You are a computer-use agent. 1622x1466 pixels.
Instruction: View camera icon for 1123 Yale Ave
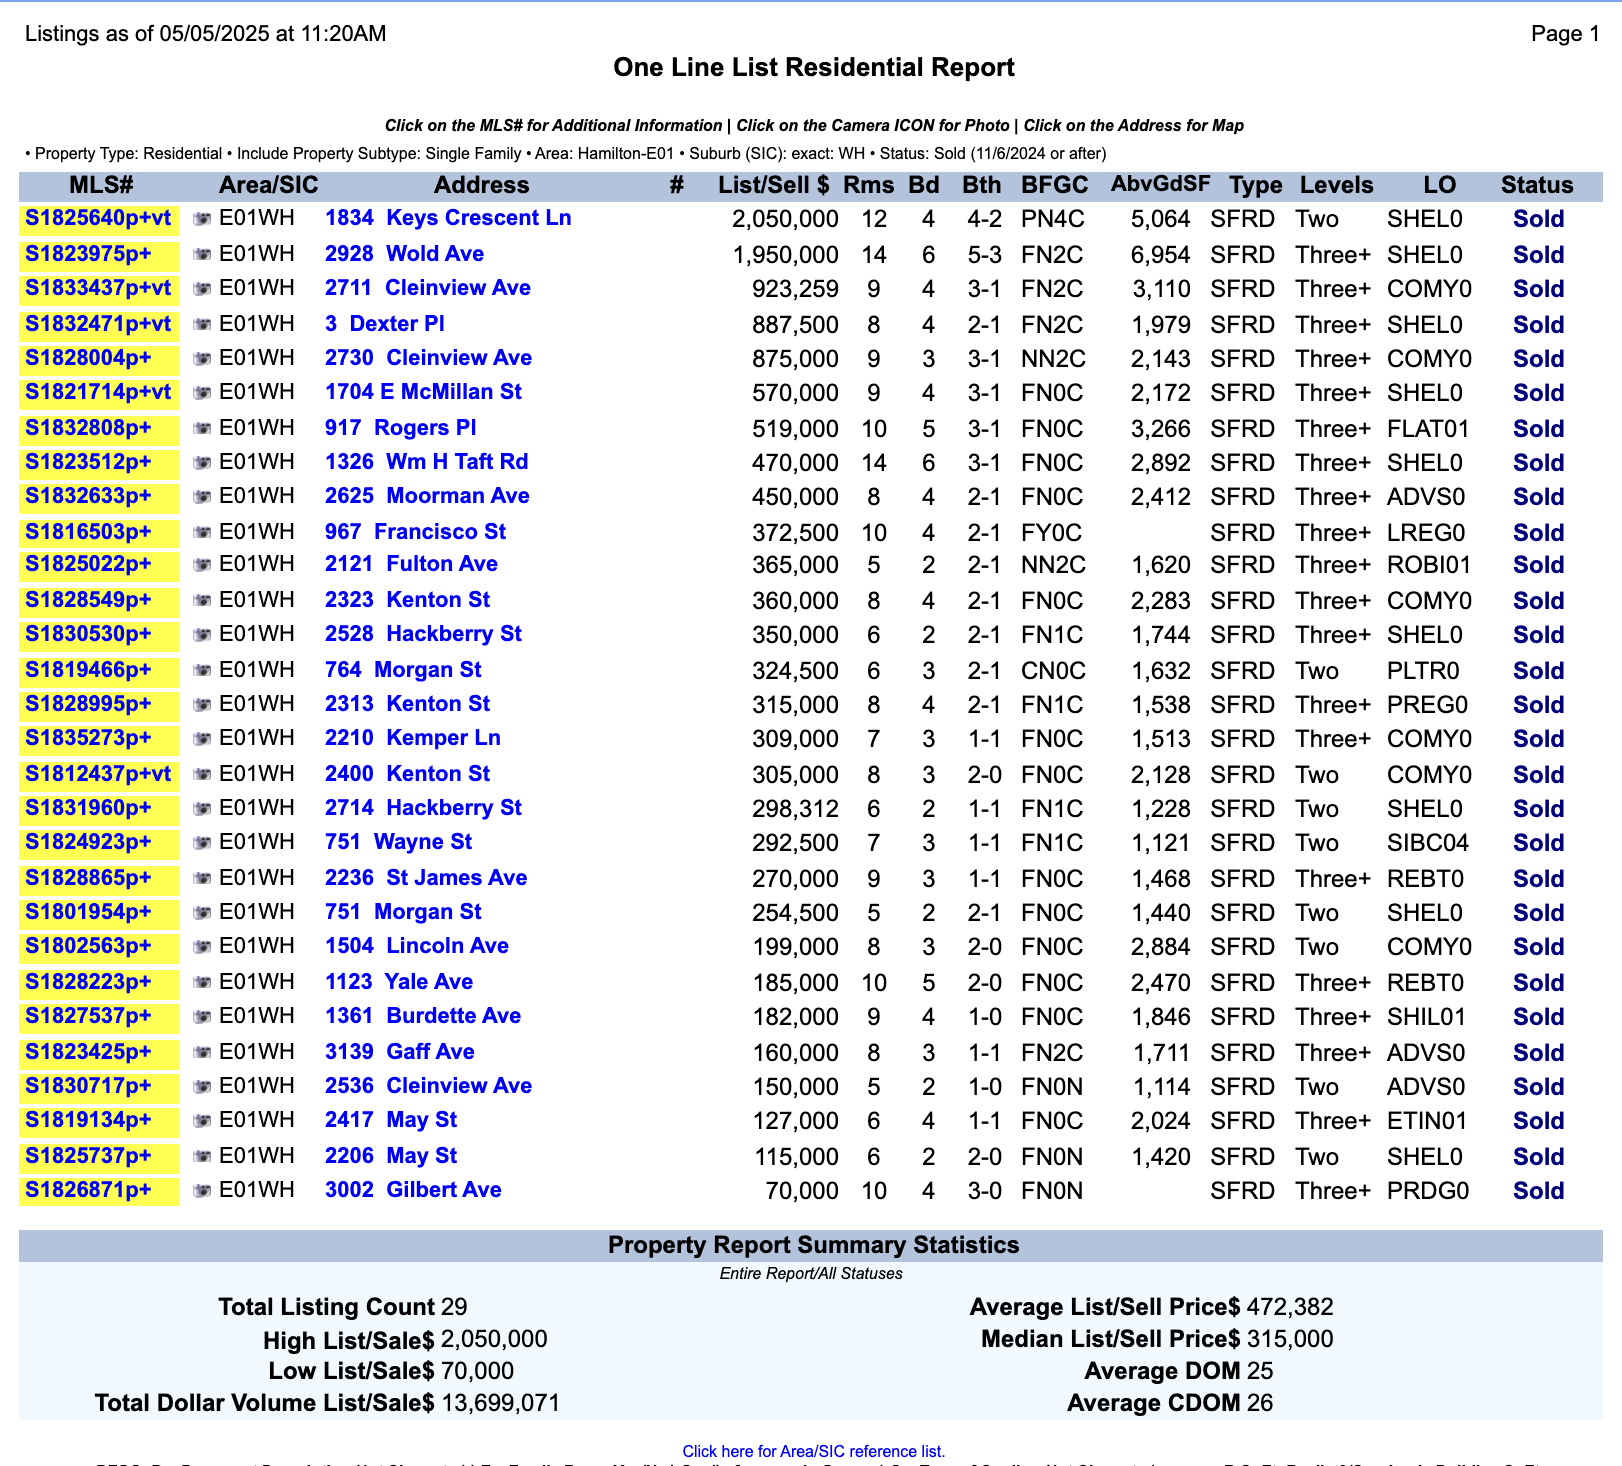pos(202,983)
